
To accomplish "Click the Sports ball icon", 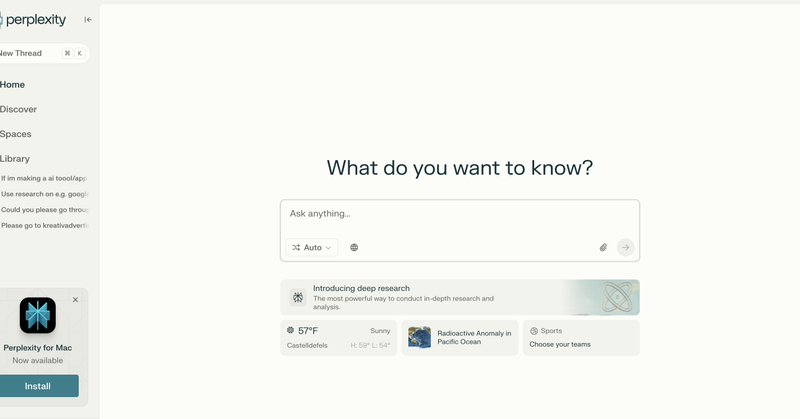I will click(534, 331).
